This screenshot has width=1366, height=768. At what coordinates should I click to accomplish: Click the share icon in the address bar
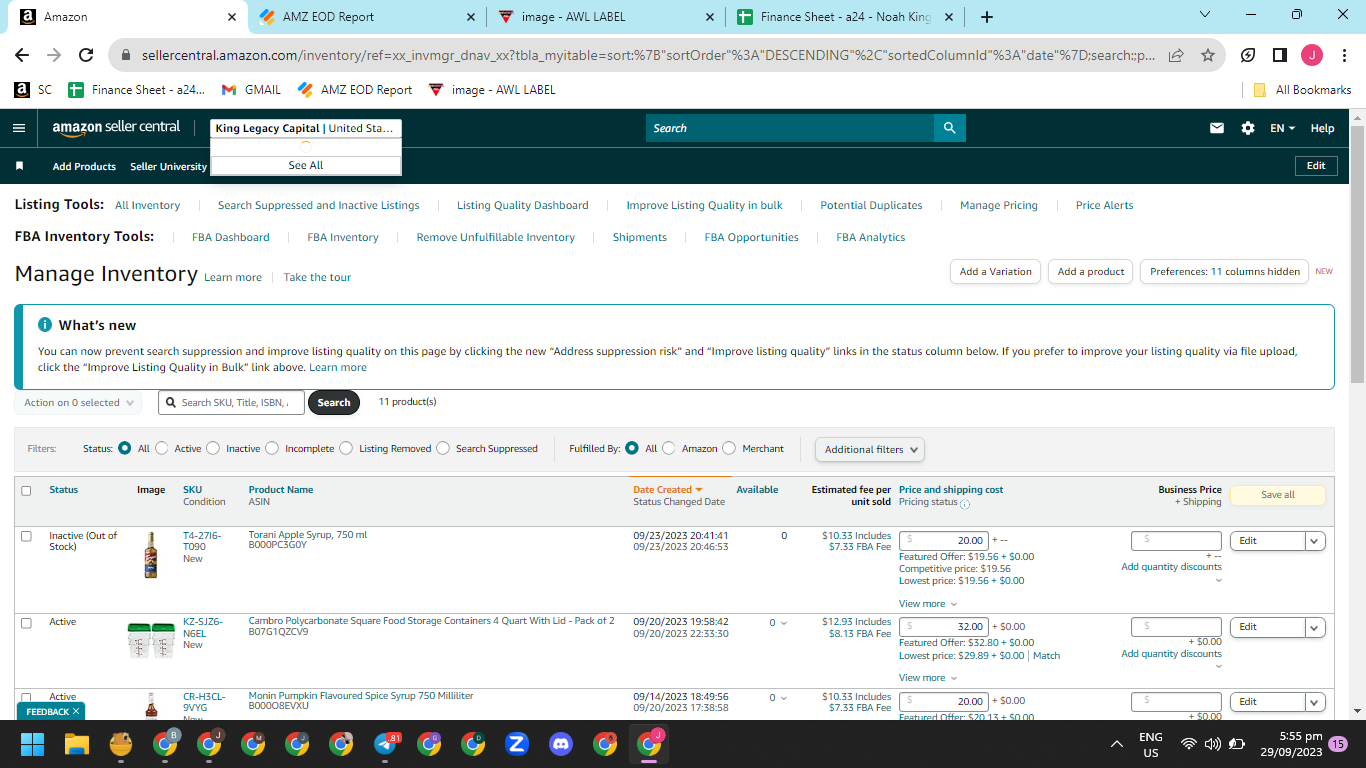point(1176,55)
